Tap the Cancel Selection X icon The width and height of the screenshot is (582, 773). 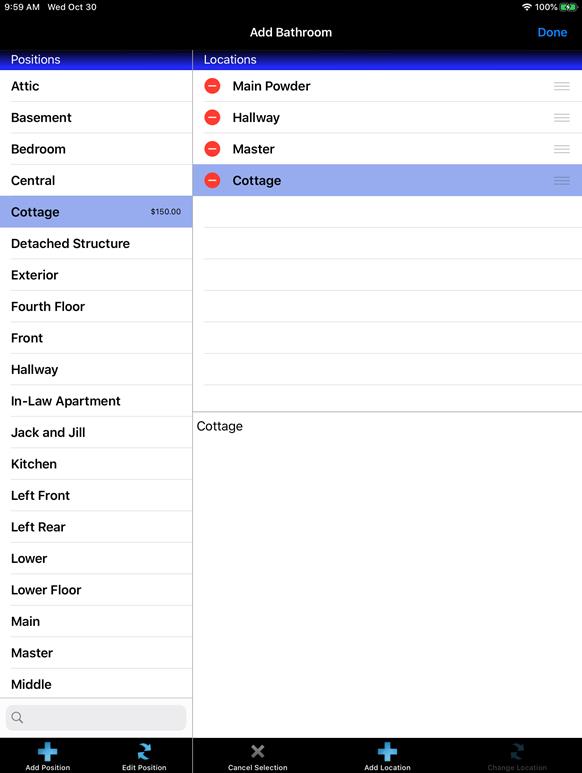[257, 751]
